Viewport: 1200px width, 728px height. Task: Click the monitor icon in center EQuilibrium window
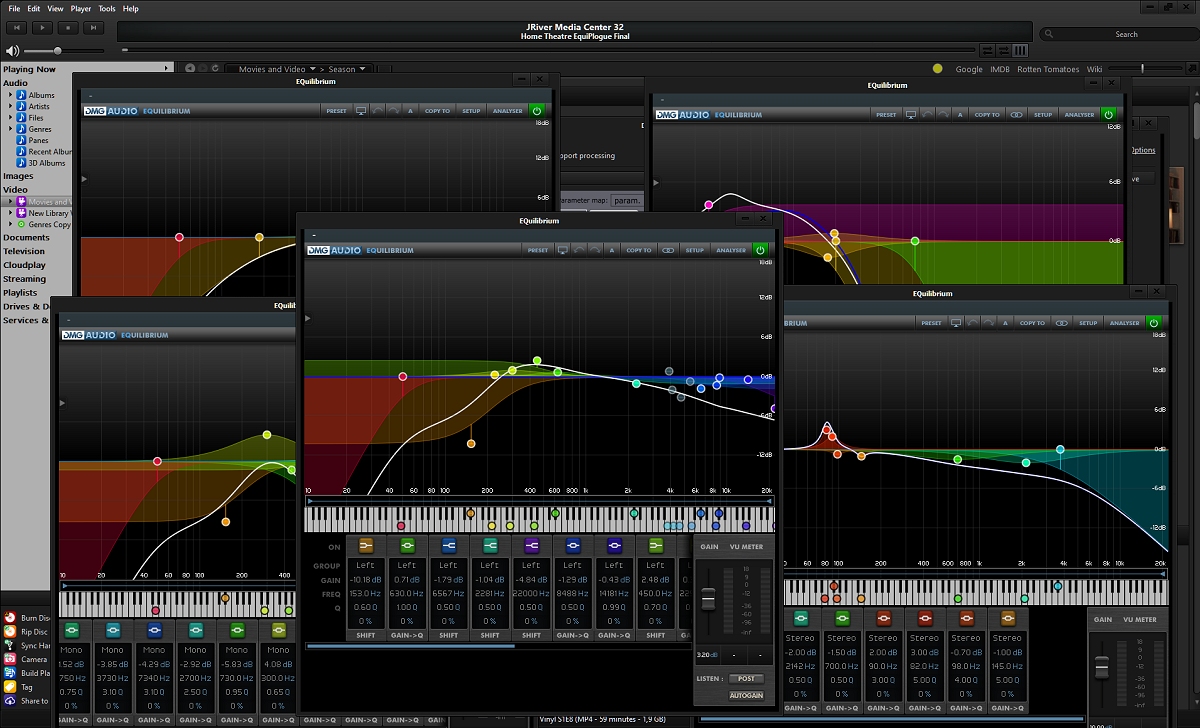pos(562,250)
